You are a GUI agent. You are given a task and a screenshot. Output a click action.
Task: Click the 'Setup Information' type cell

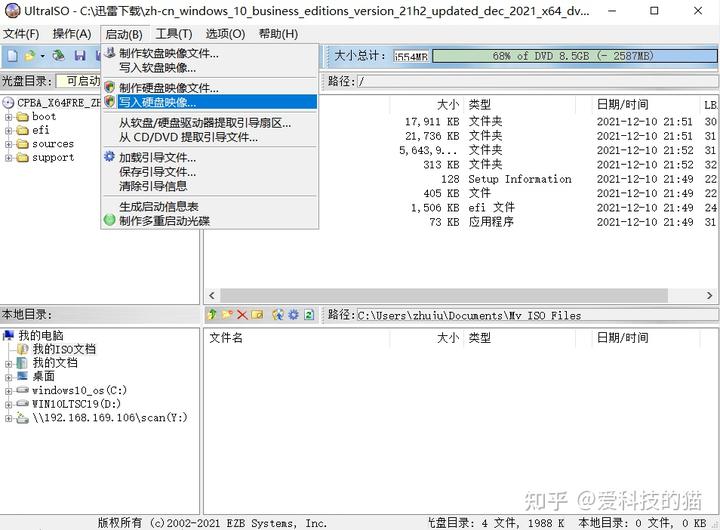click(520, 179)
